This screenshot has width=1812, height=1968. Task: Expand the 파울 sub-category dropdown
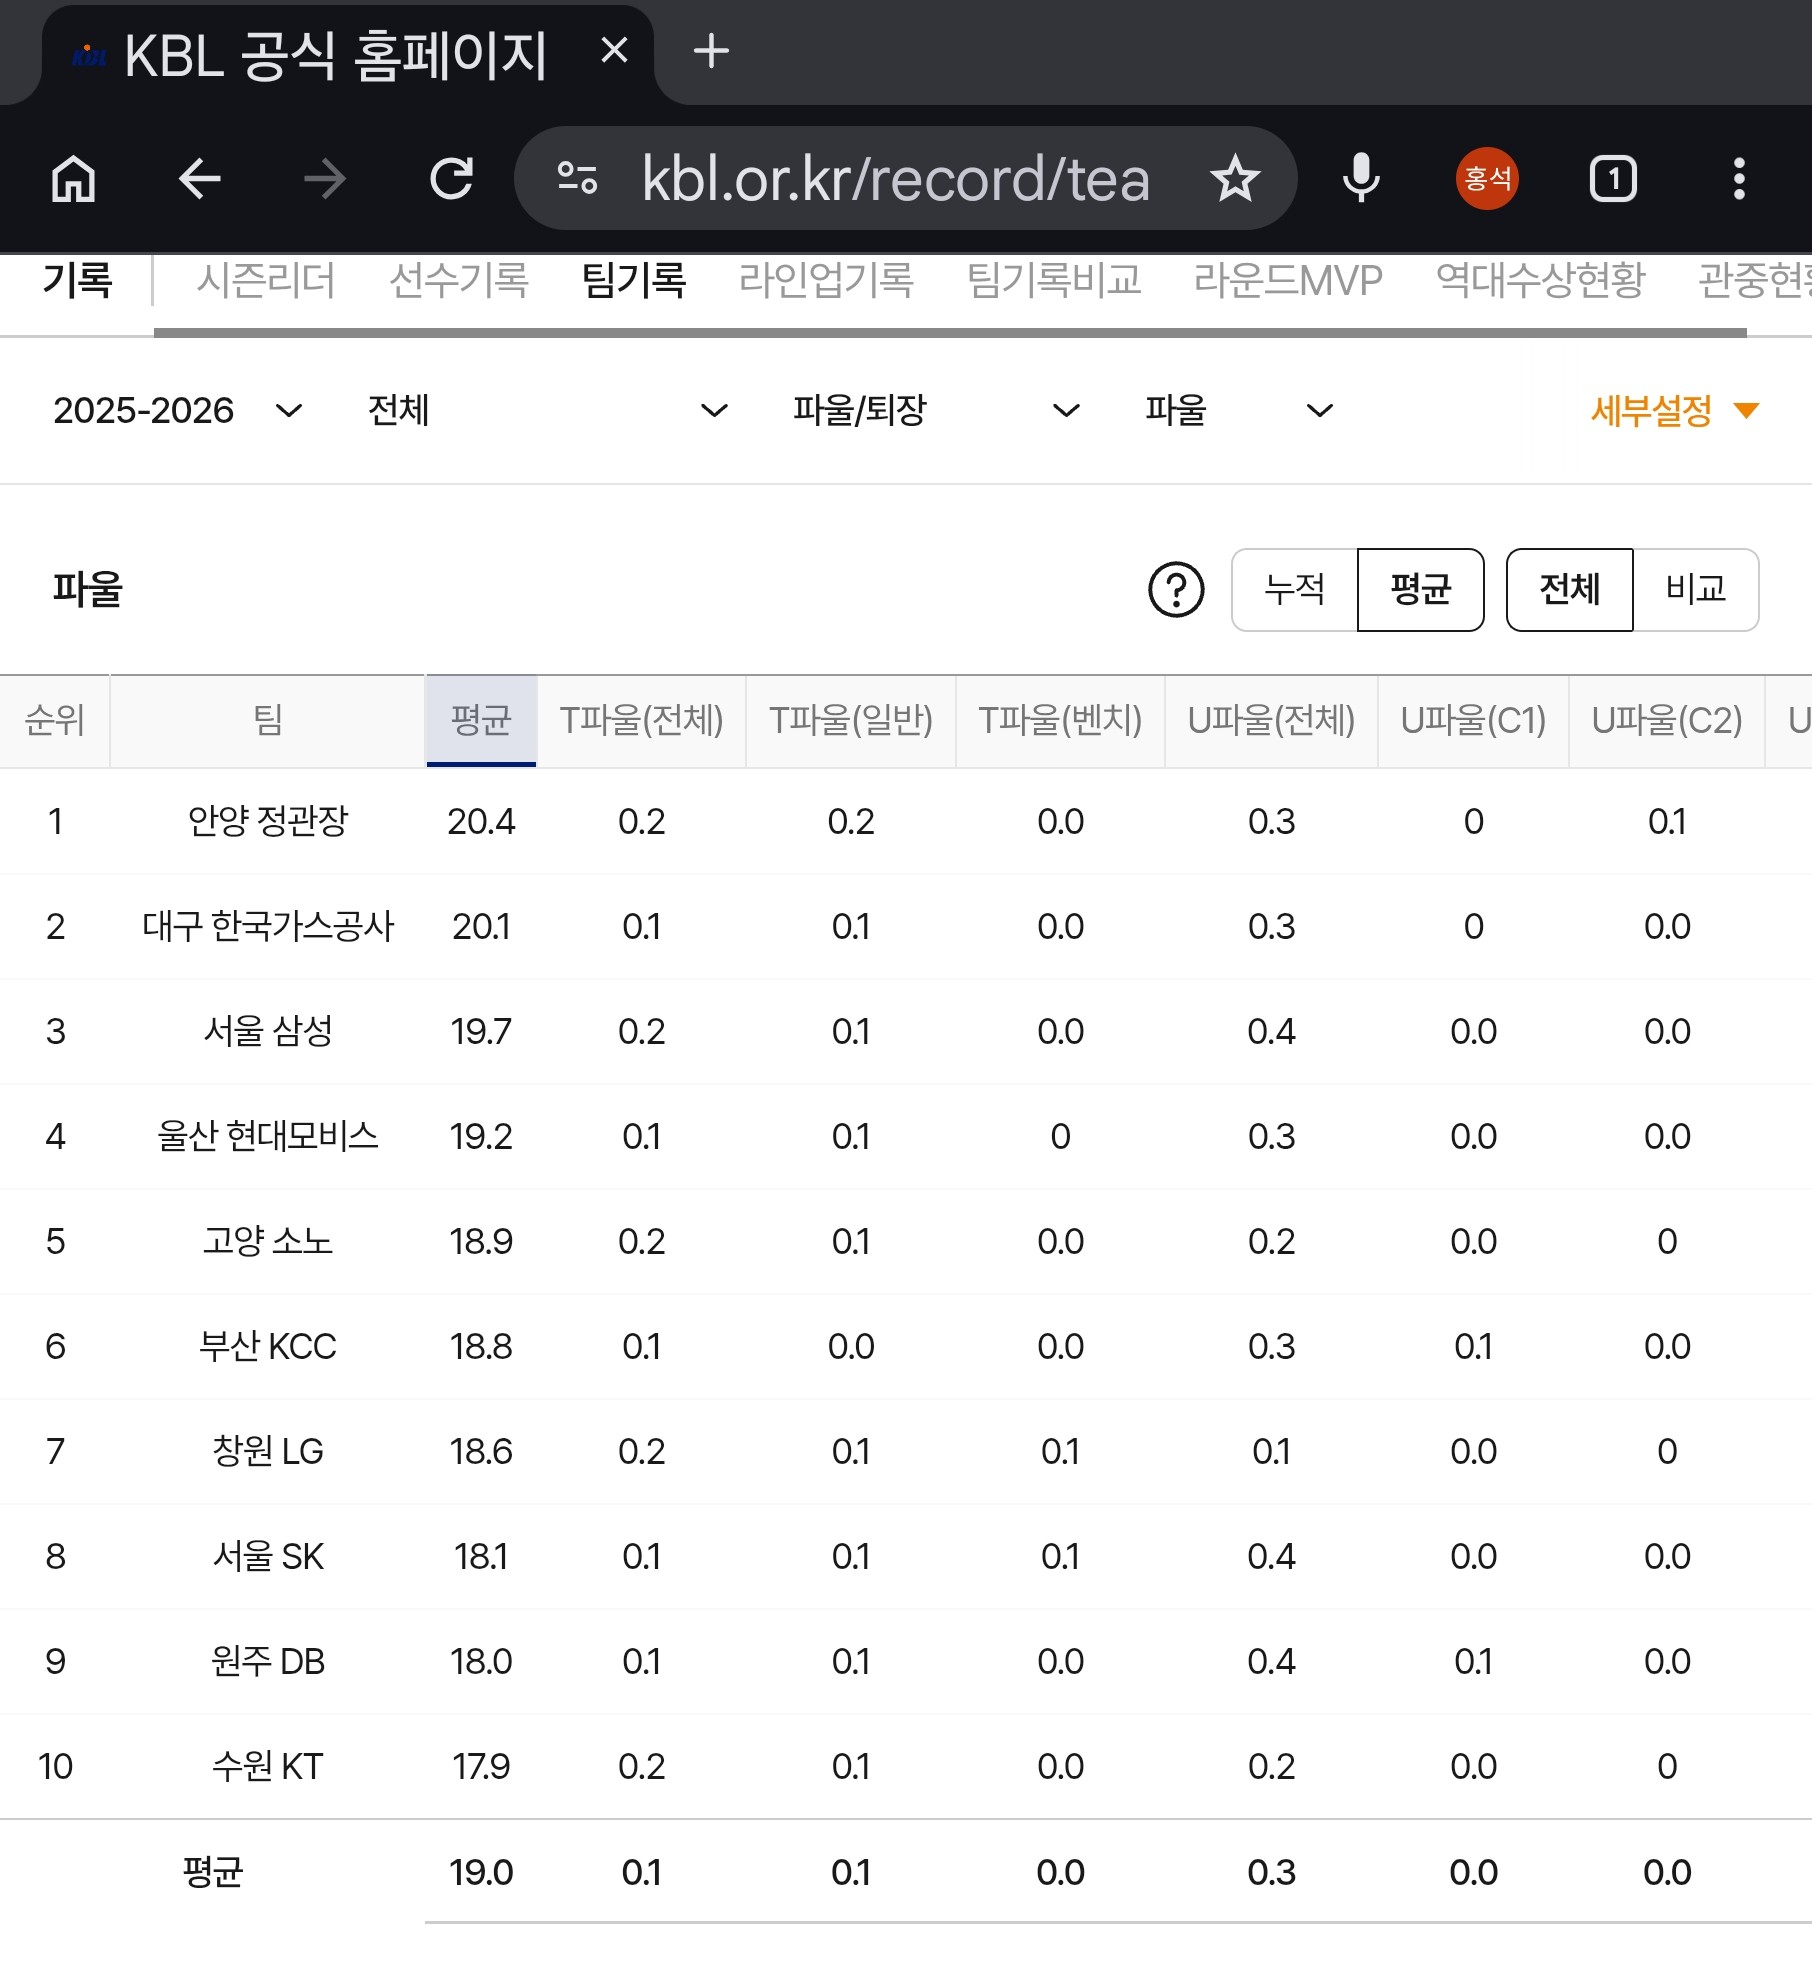click(1239, 411)
